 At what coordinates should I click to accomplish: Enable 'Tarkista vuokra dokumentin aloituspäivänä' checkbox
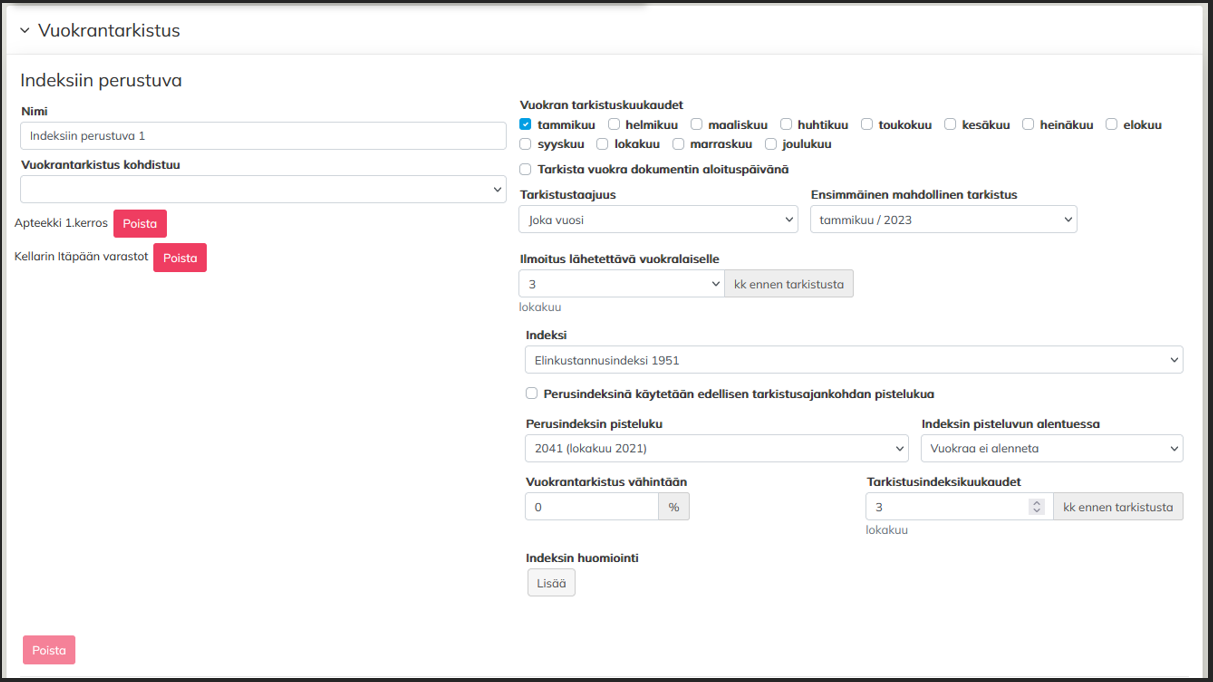pyautogui.click(x=526, y=169)
